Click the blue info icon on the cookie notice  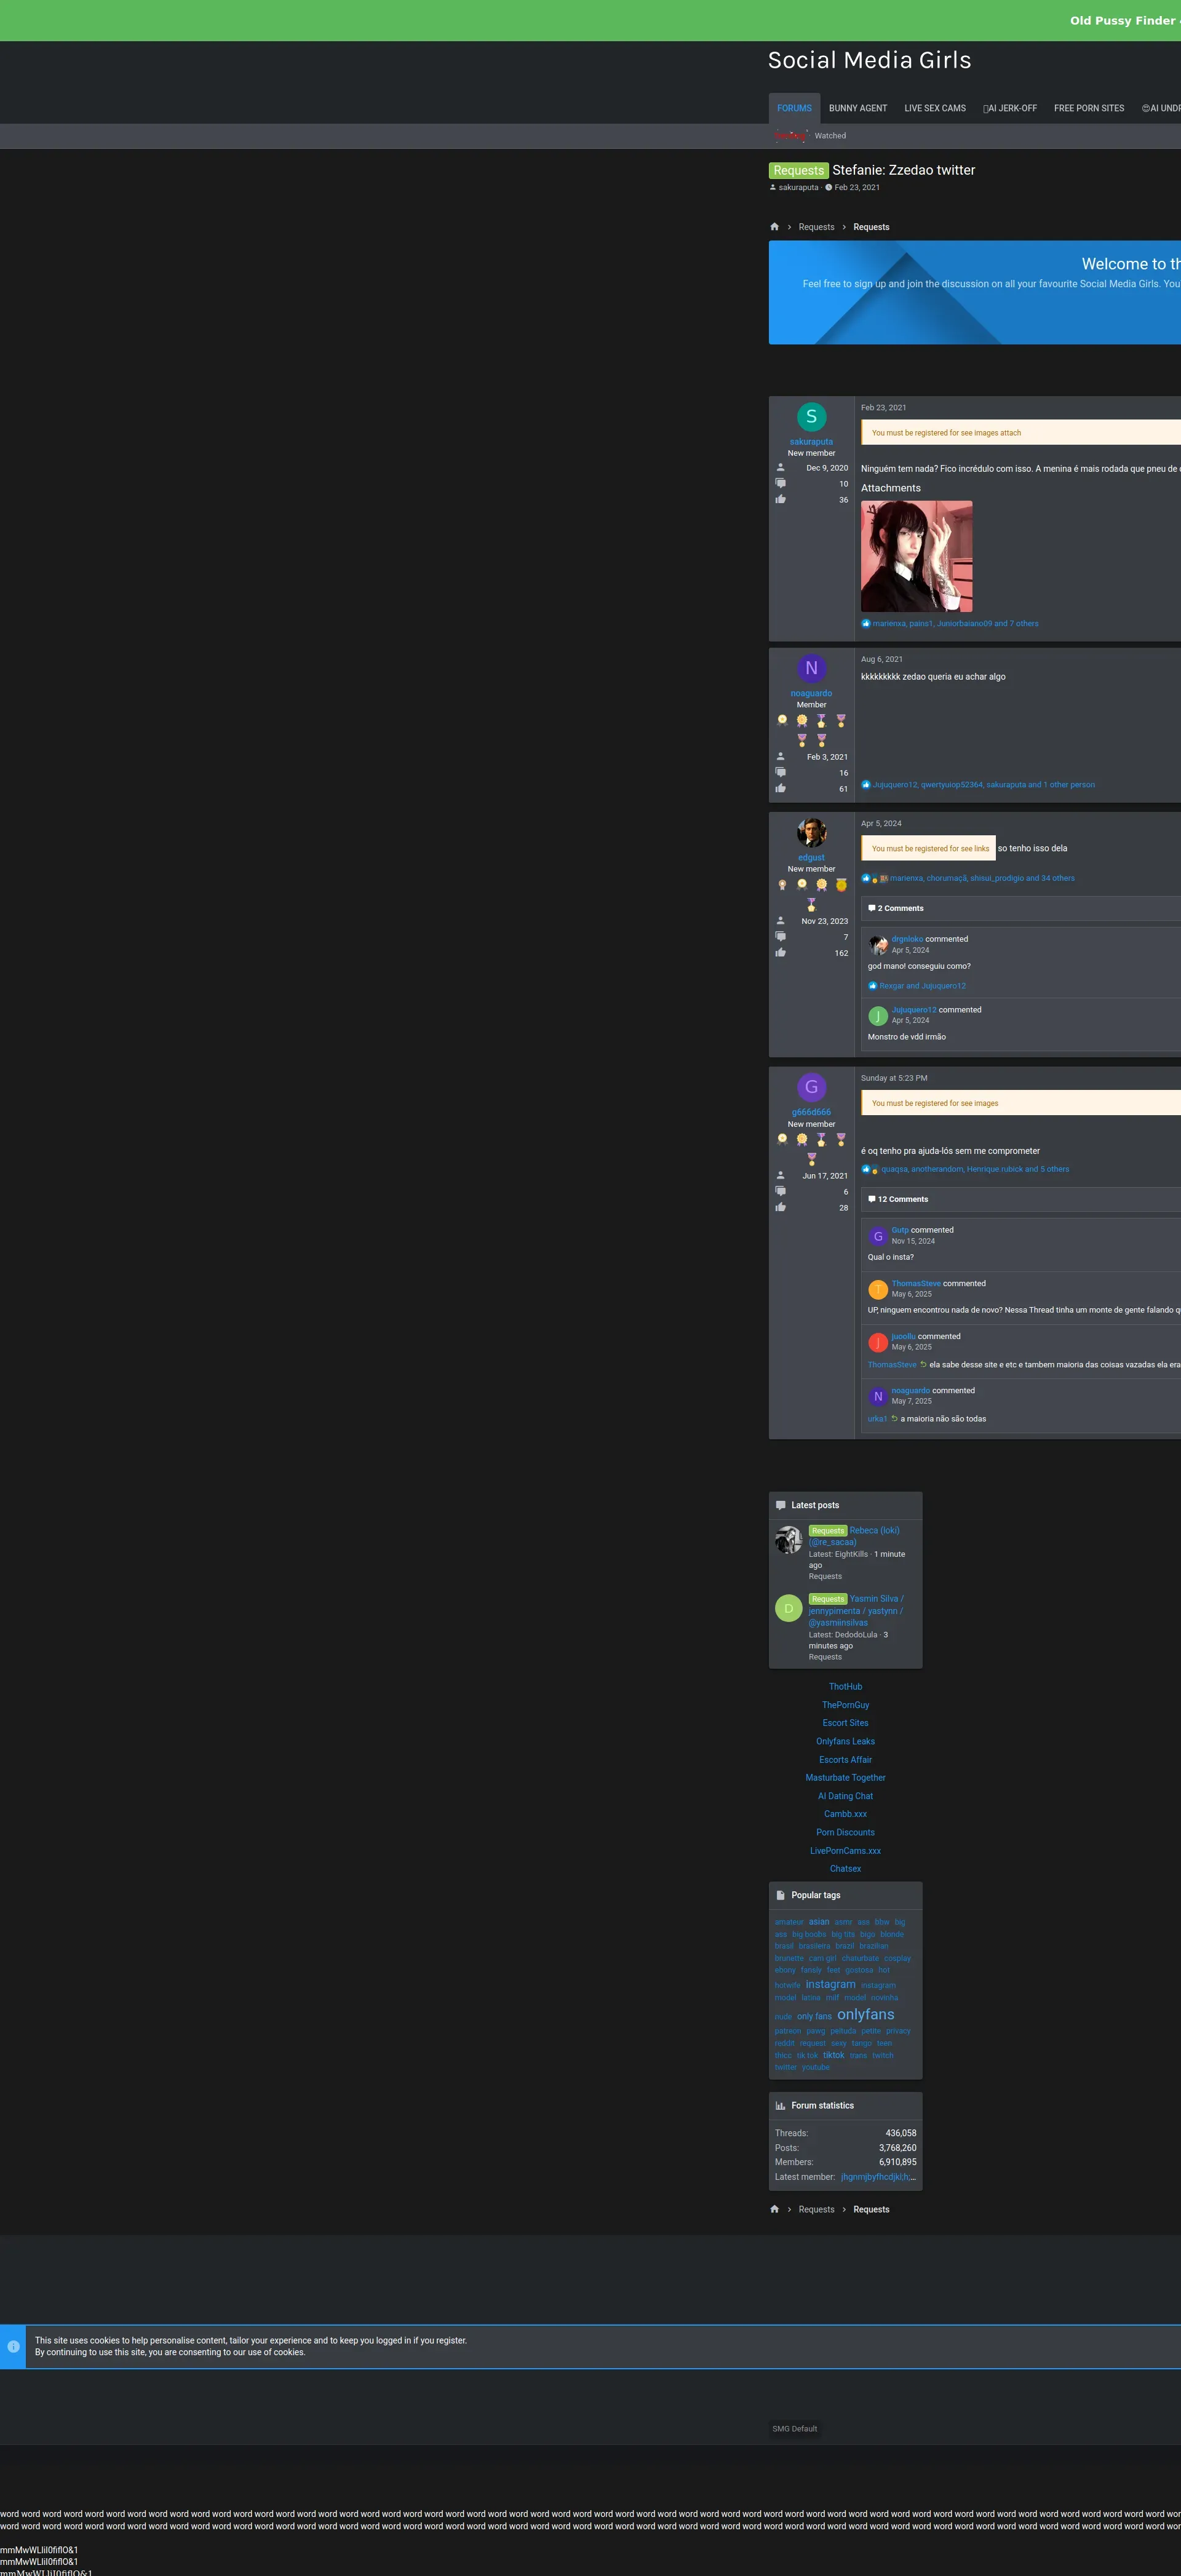(x=13, y=2346)
